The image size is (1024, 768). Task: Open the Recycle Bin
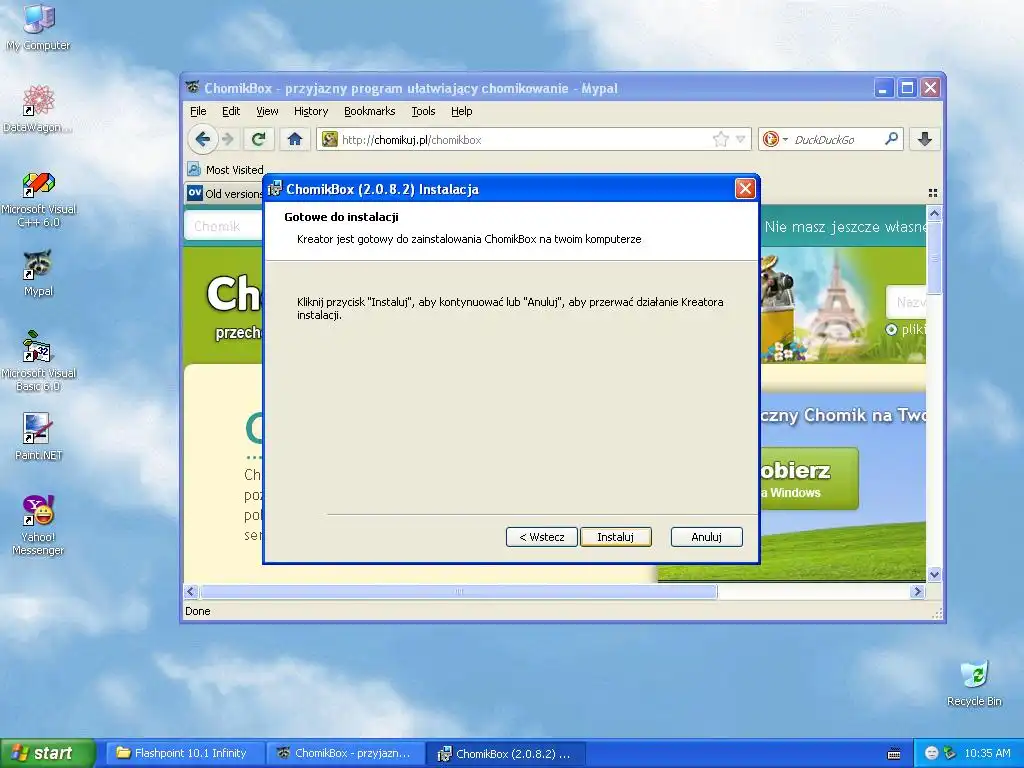coord(974,683)
